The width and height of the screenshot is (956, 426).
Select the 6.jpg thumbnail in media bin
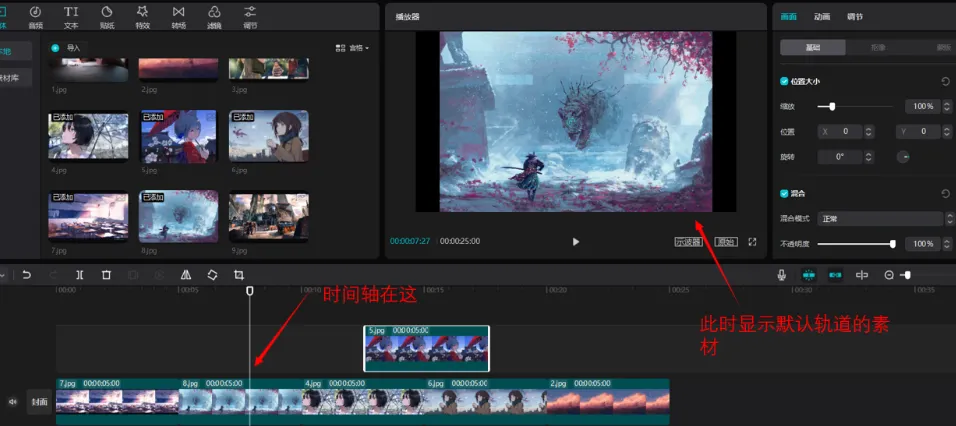pos(269,135)
